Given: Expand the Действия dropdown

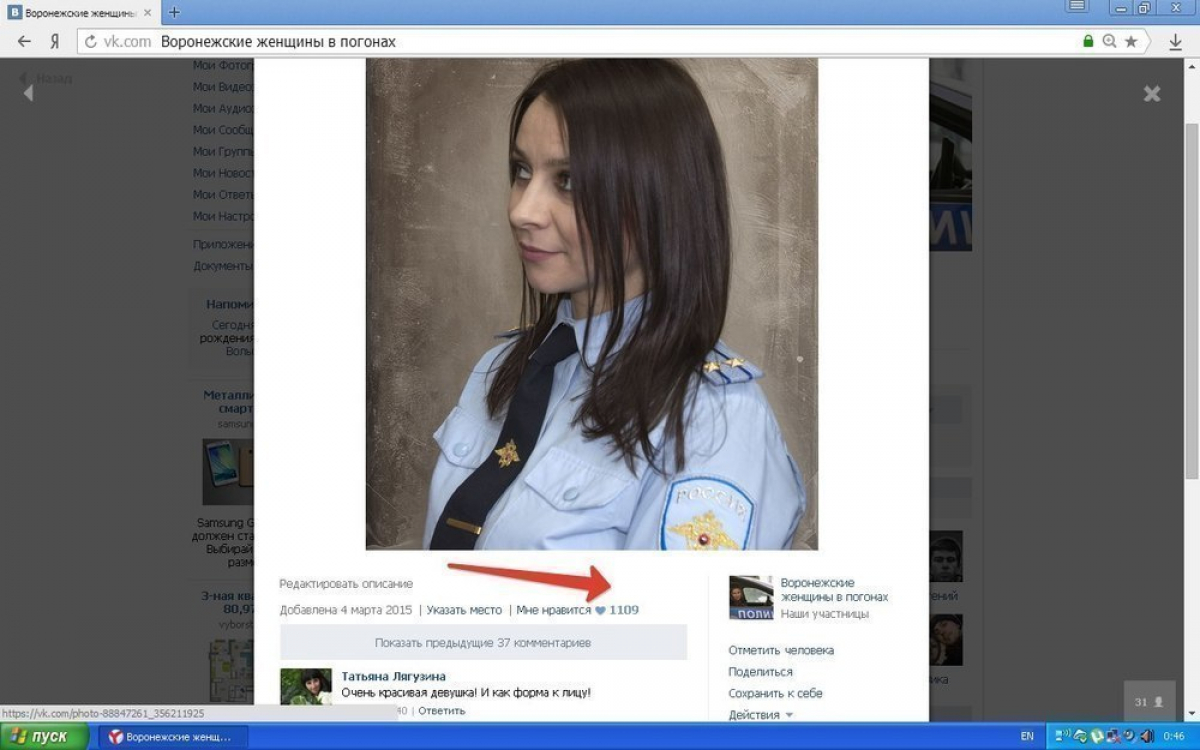Looking at the screenshot, I should point(760,715).
